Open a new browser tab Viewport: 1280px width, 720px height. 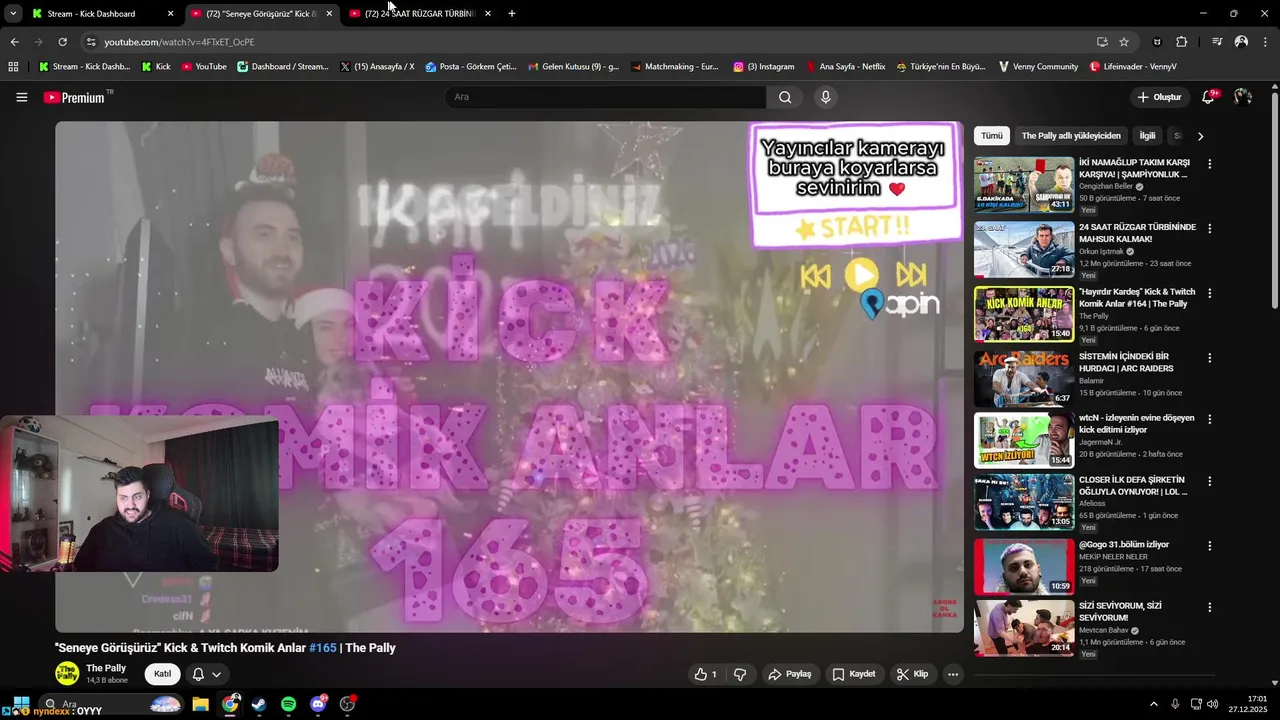512,14
